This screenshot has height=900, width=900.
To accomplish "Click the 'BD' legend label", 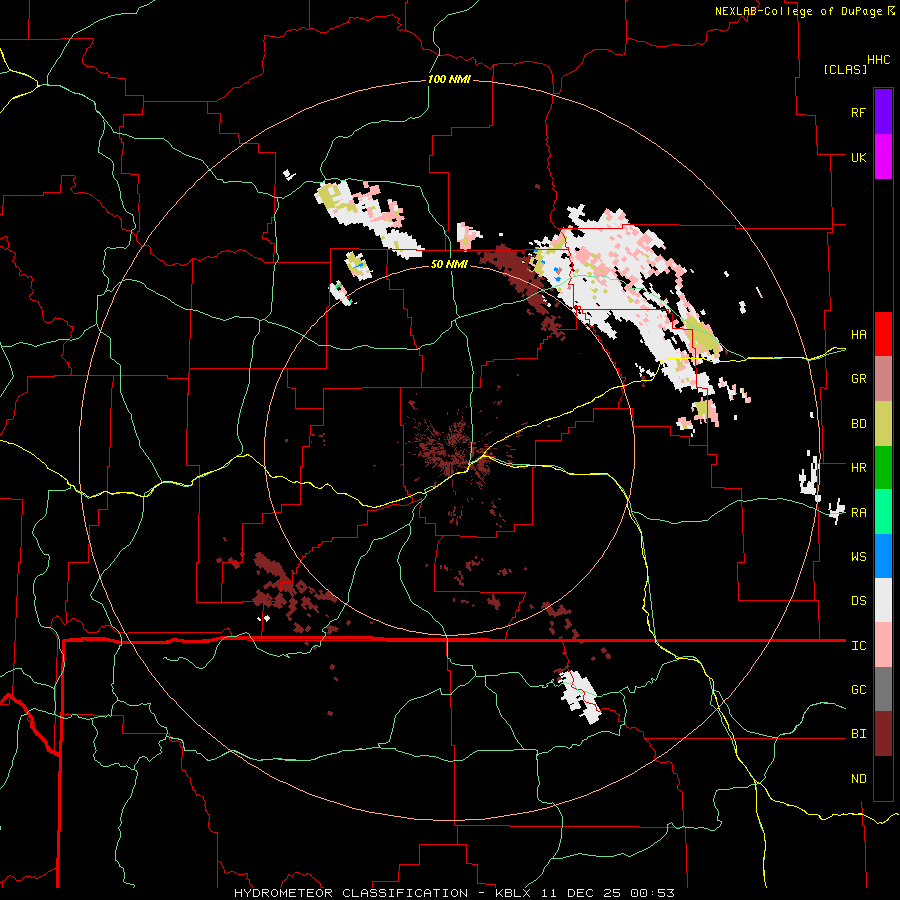I will (858, 424).
